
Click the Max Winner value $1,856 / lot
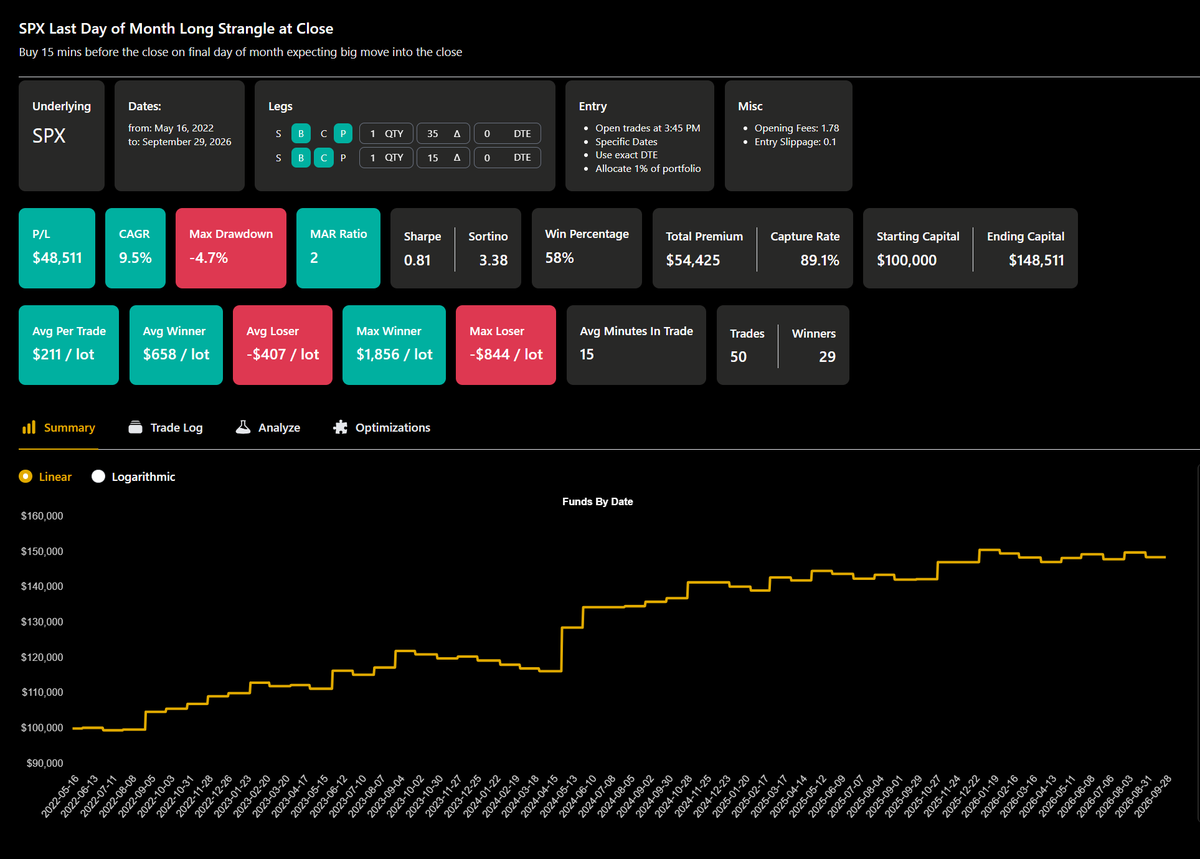(x=395, y=354)
